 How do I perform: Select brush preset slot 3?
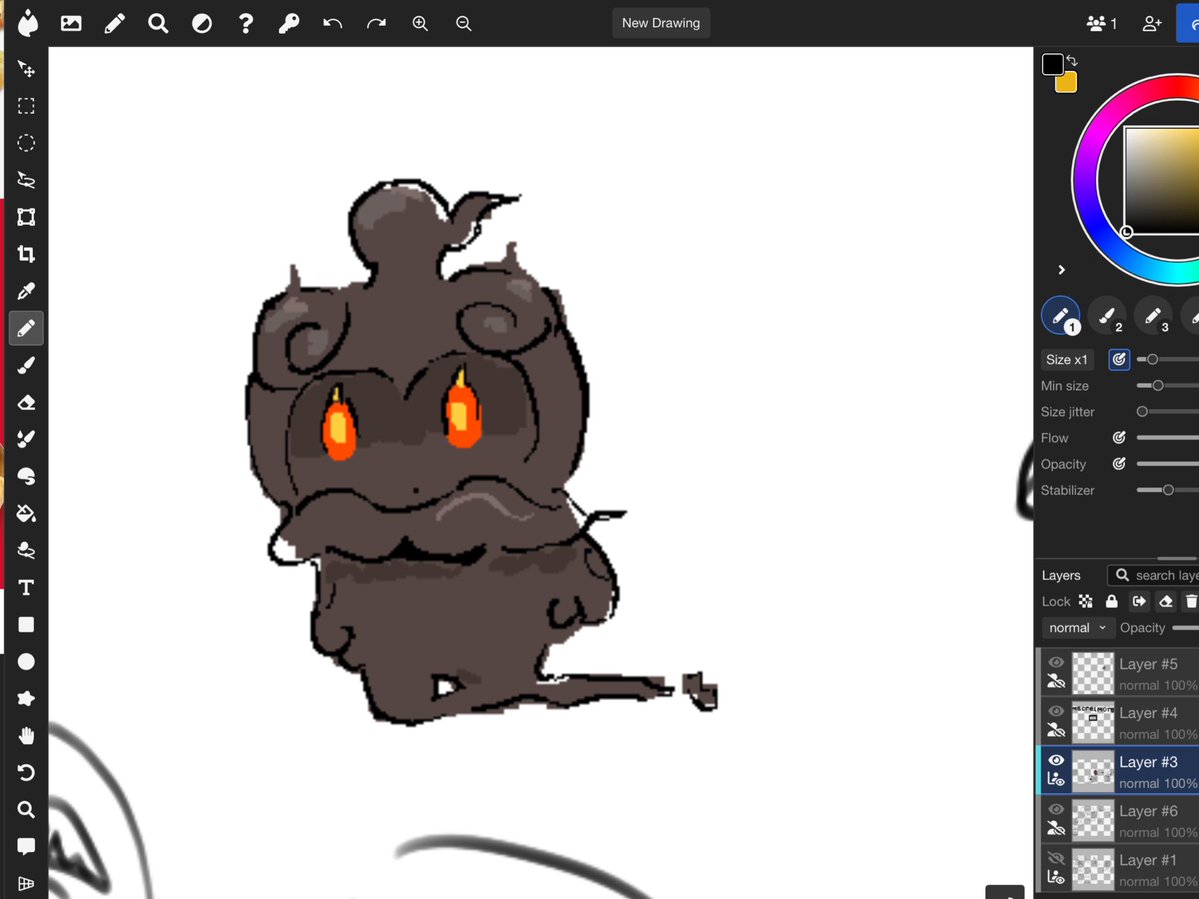pos(1152,316)
